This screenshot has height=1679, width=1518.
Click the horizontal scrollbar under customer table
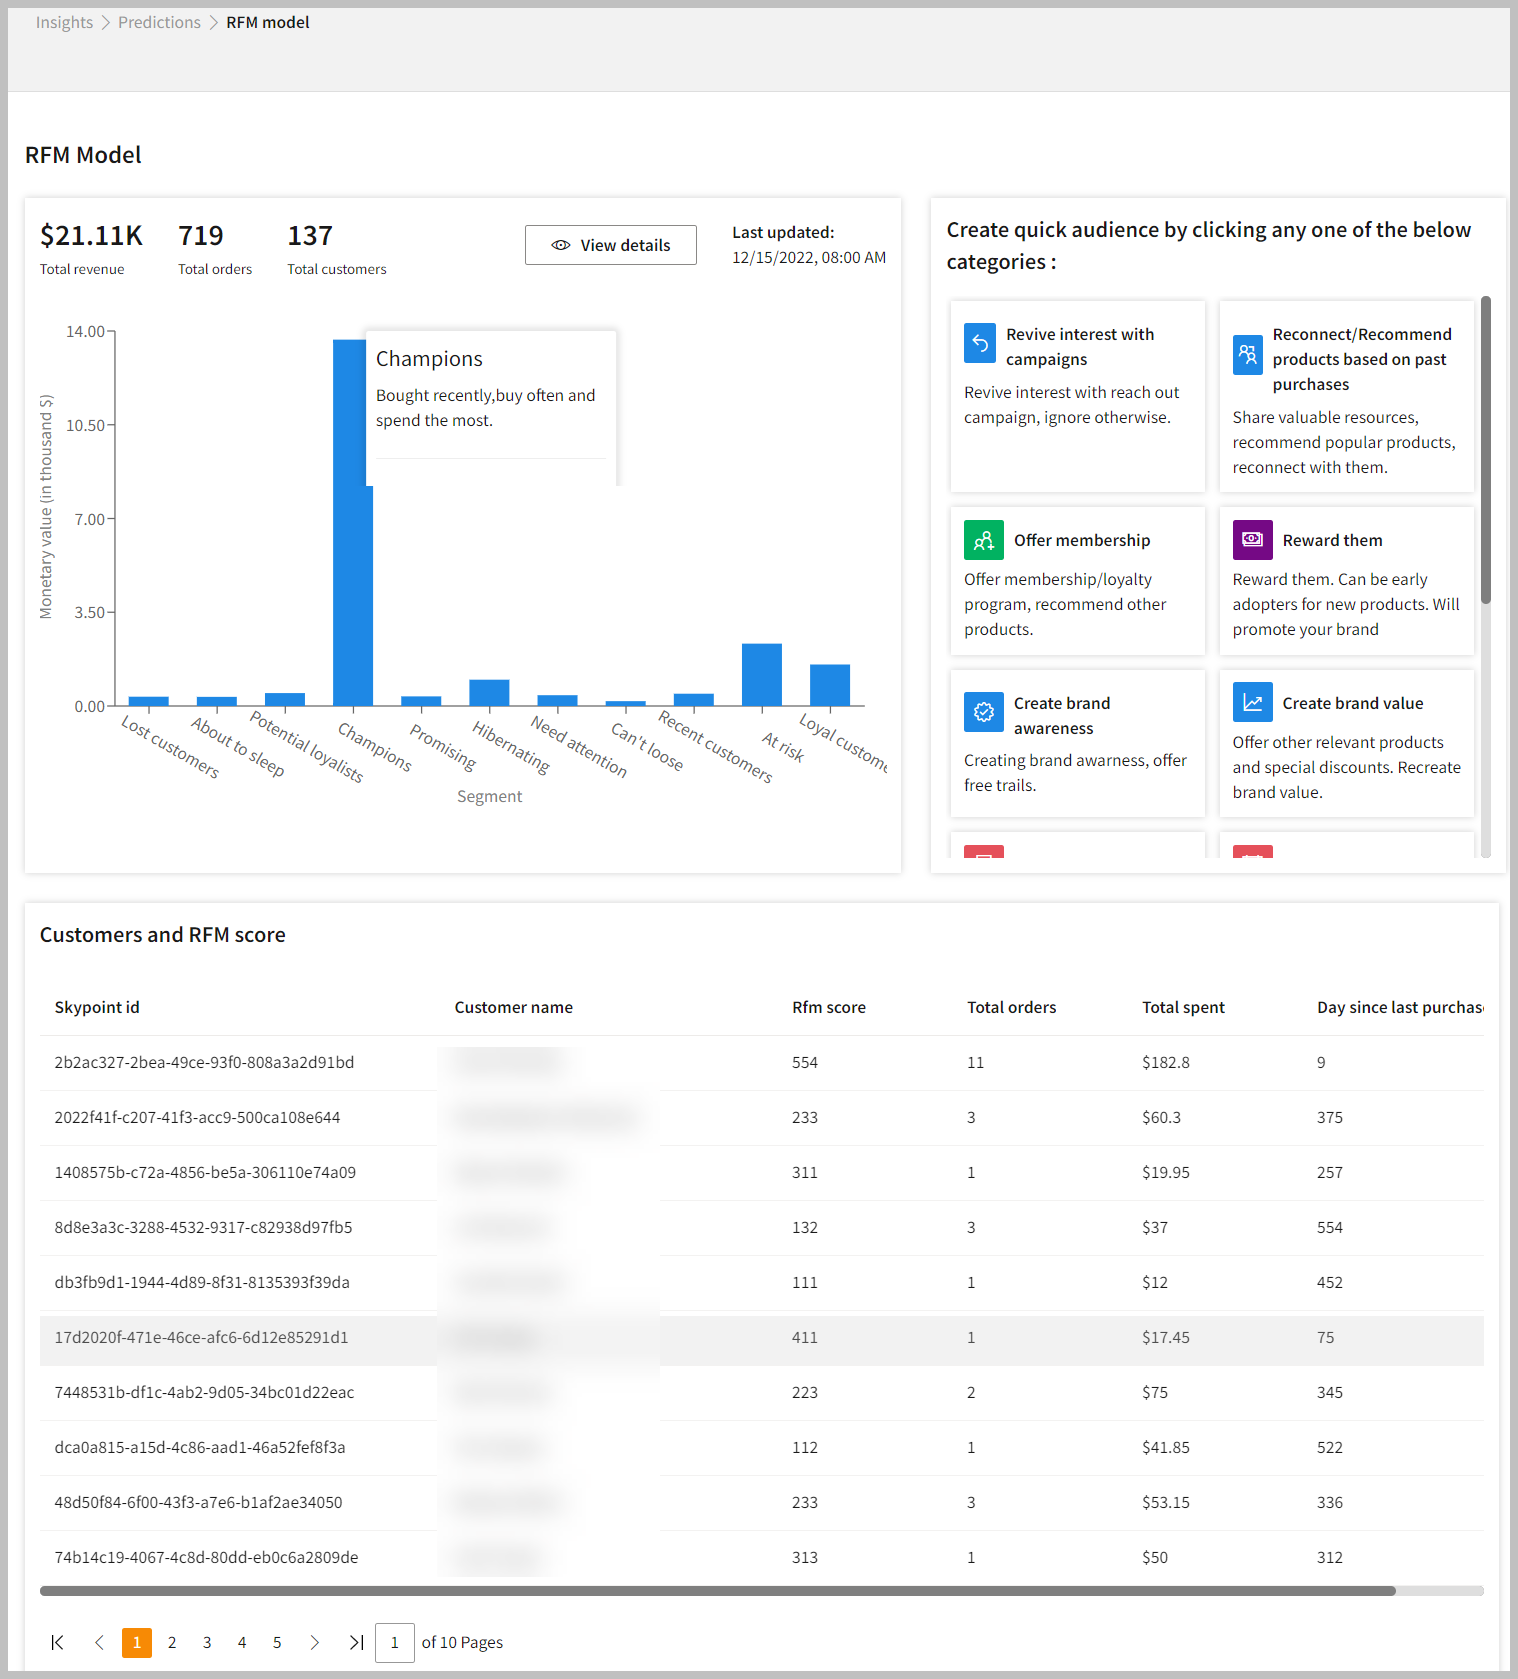pos(717,1590)
